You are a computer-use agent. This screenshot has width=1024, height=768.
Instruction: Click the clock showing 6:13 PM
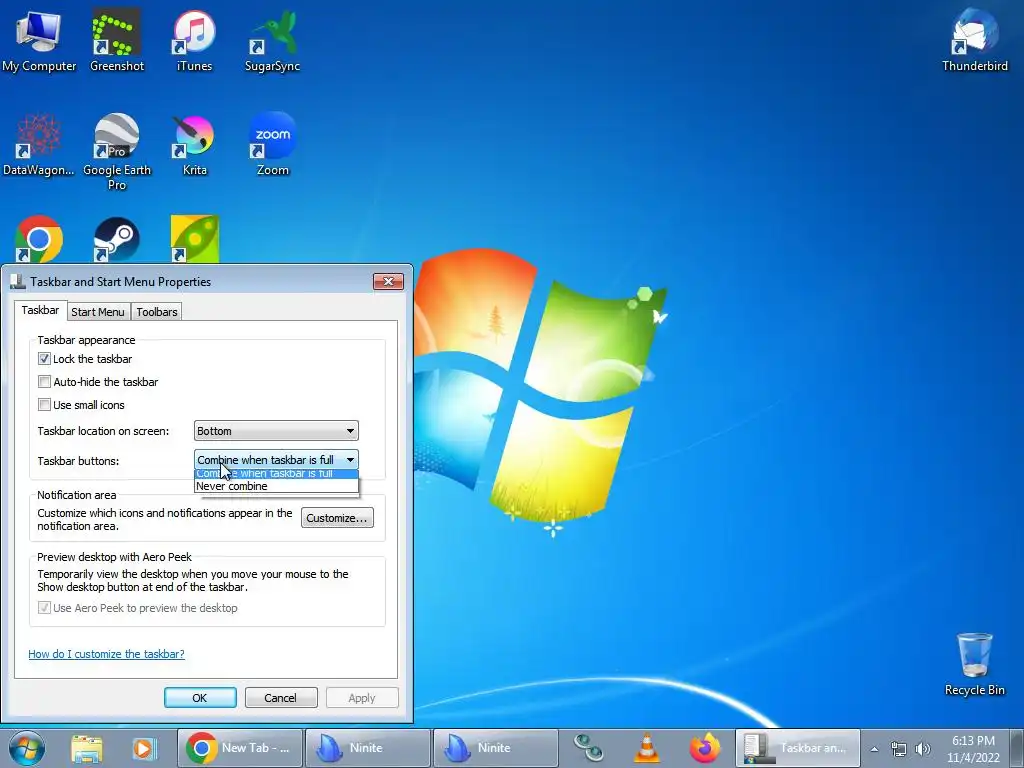[973, 749]
